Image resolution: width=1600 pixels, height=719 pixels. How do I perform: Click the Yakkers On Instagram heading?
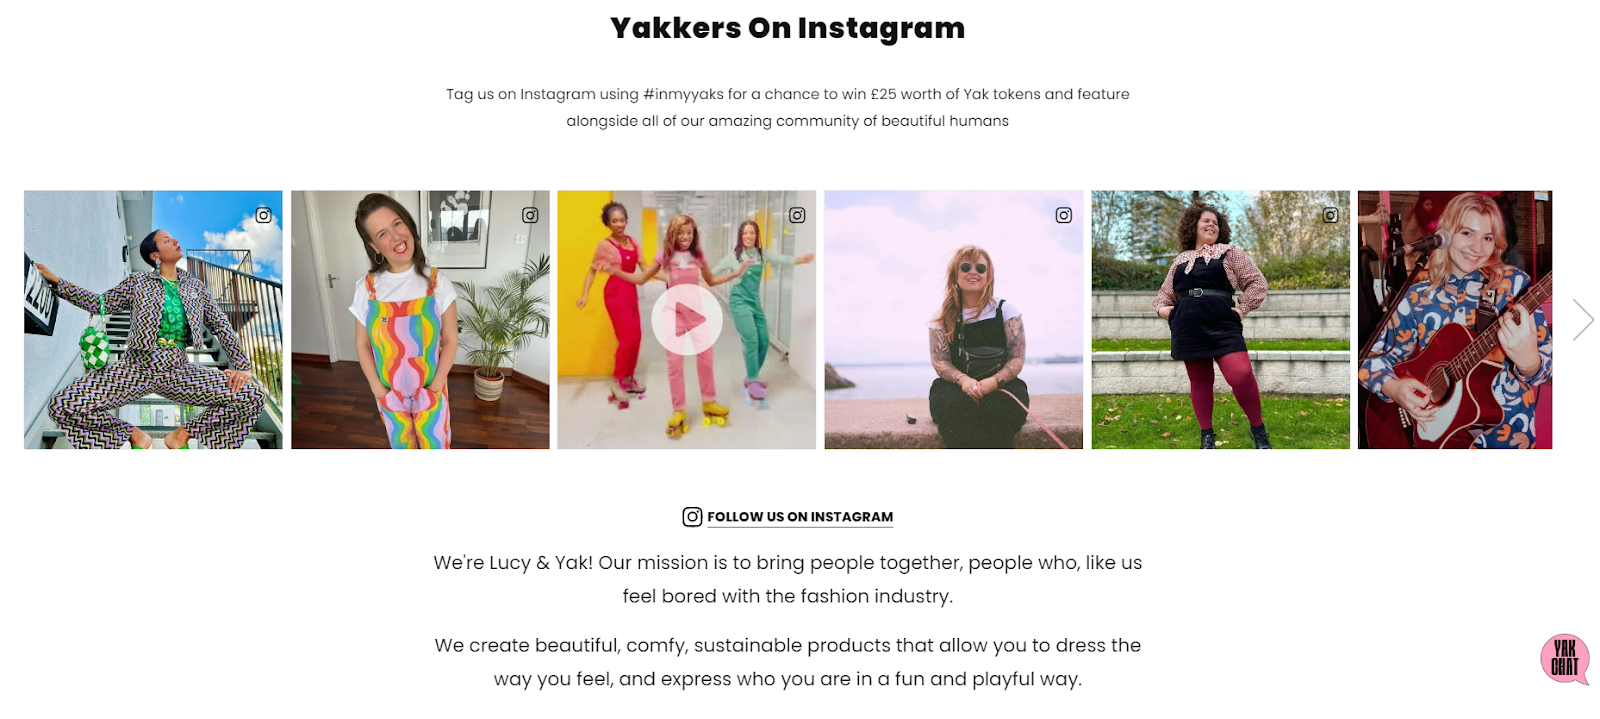[x=788, y=28]
